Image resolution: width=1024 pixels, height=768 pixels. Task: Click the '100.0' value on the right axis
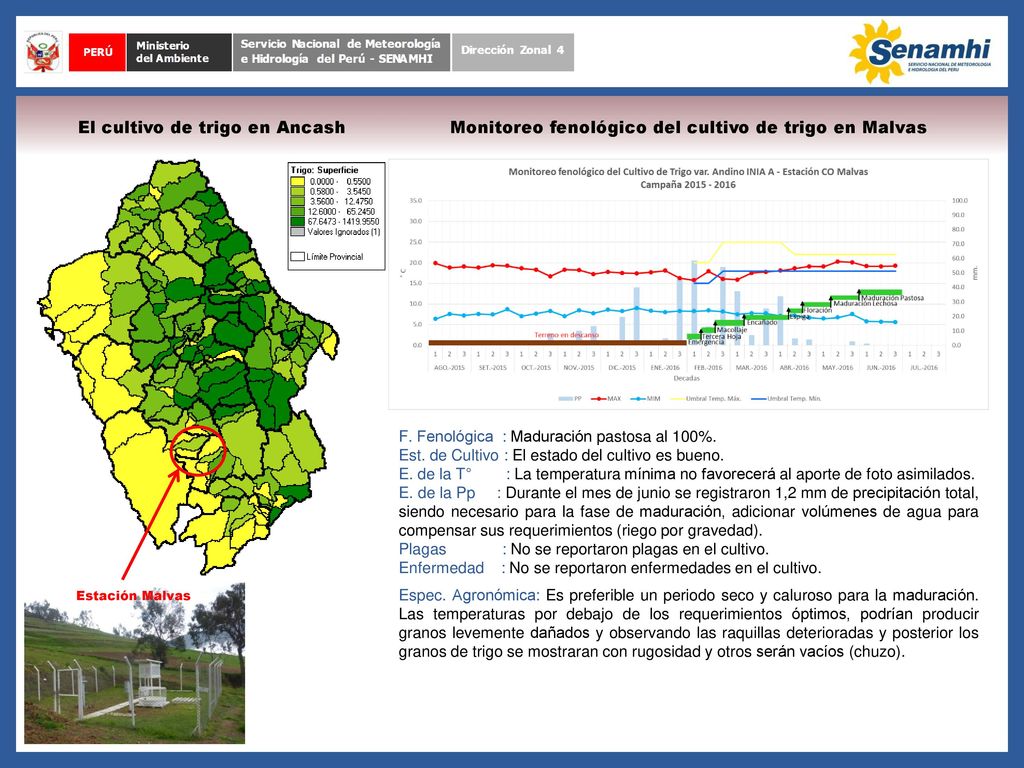959,200
